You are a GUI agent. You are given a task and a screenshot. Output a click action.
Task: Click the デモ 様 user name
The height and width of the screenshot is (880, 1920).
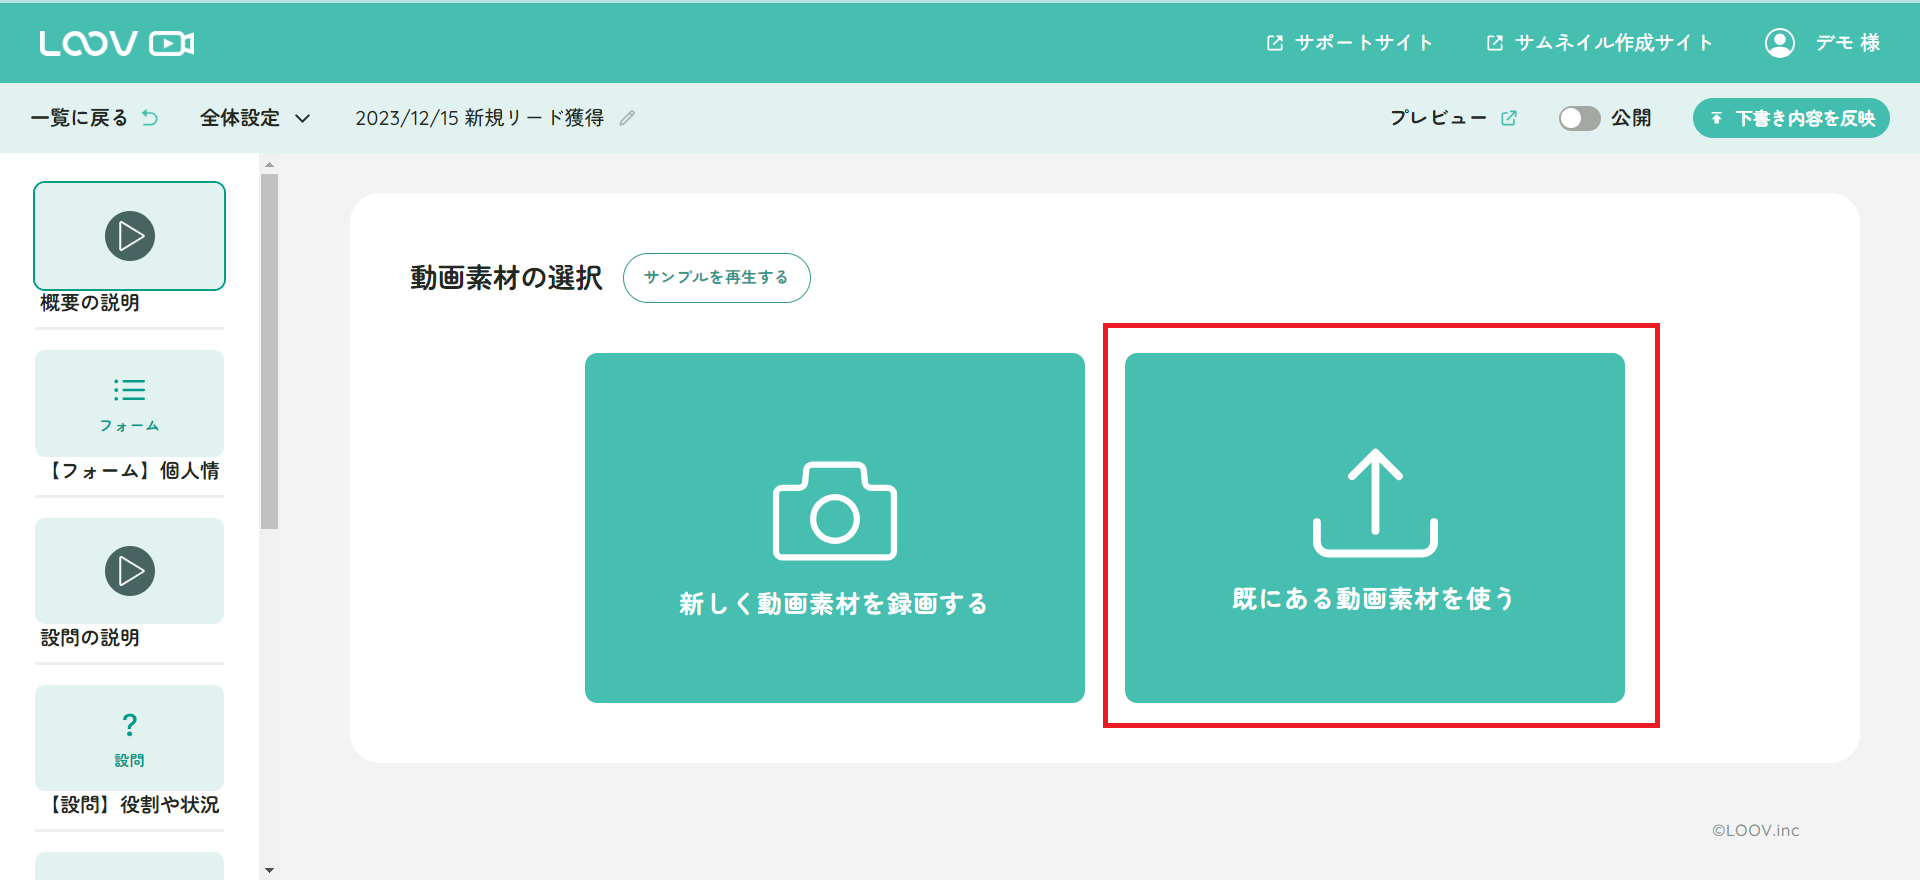tap(1848, 43)
